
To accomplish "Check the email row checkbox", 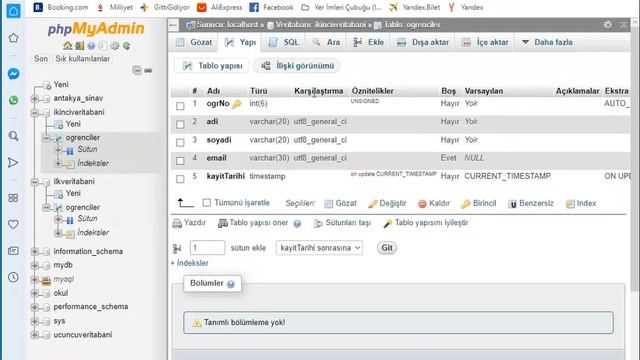I will coord(180,161).
